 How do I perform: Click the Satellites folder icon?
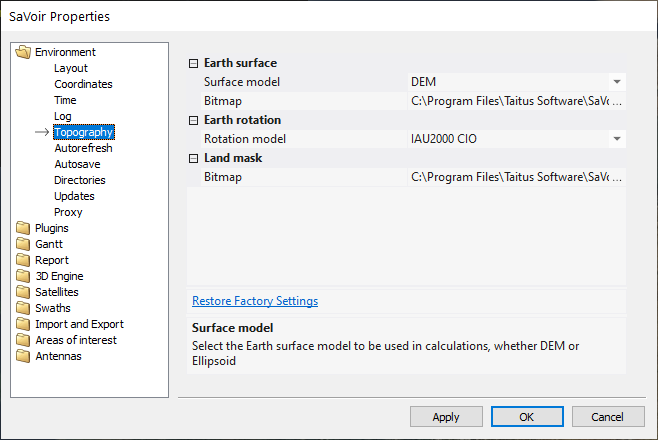tap(24, 292)
